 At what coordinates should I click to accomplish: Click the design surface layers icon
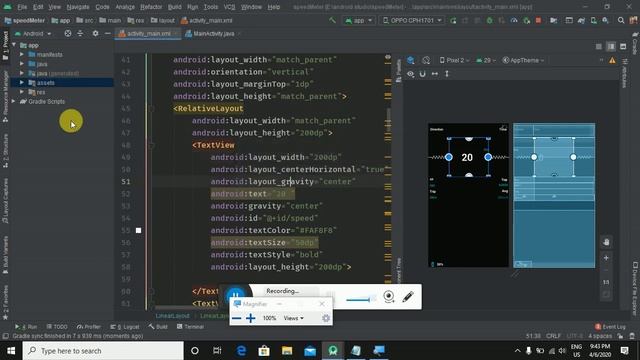point(411,60)
